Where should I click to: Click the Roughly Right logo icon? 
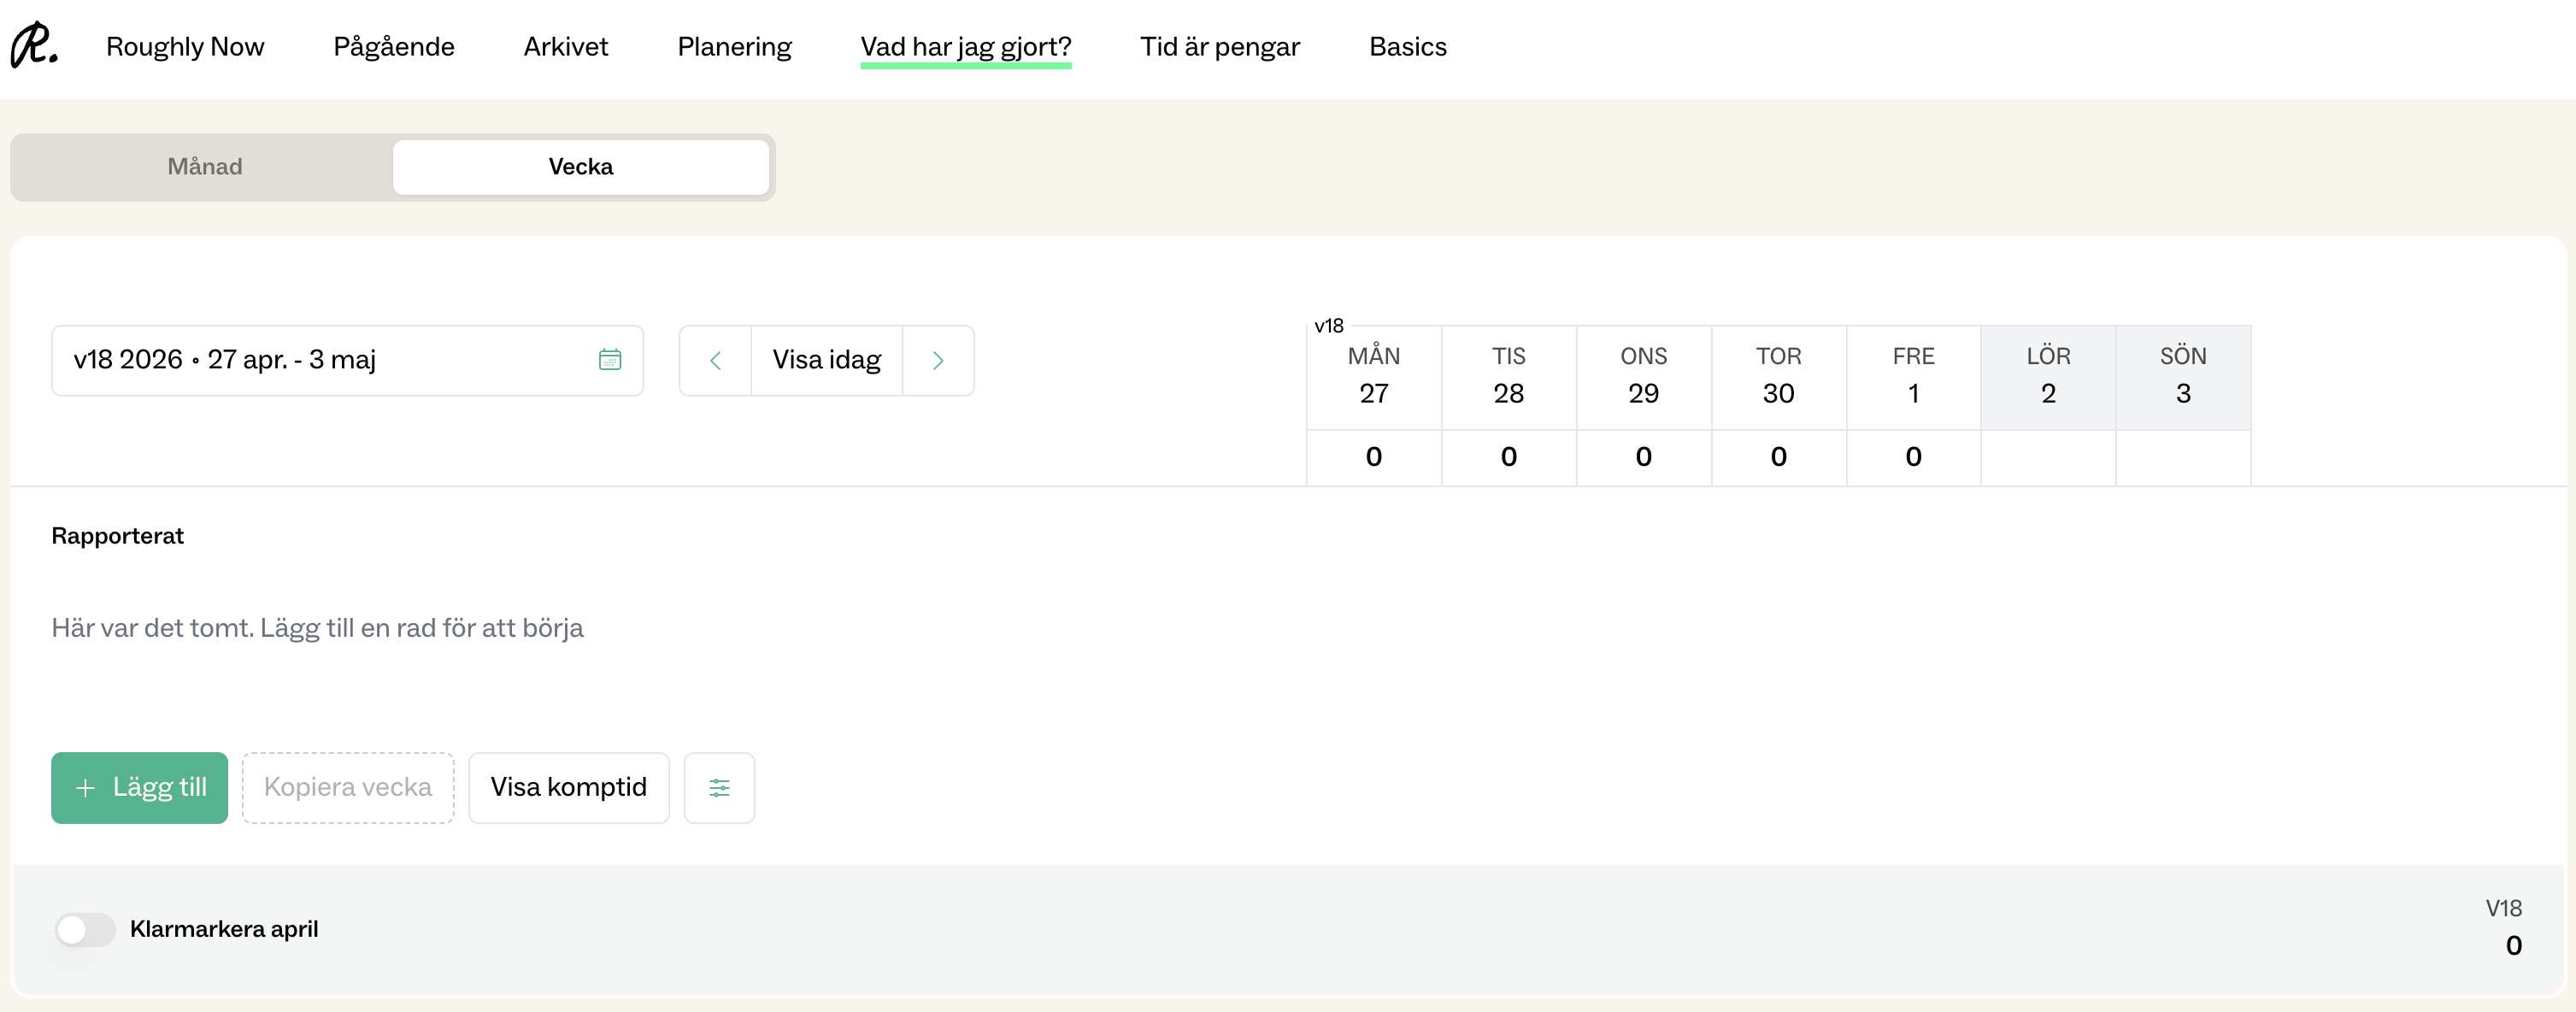[34, 45]
